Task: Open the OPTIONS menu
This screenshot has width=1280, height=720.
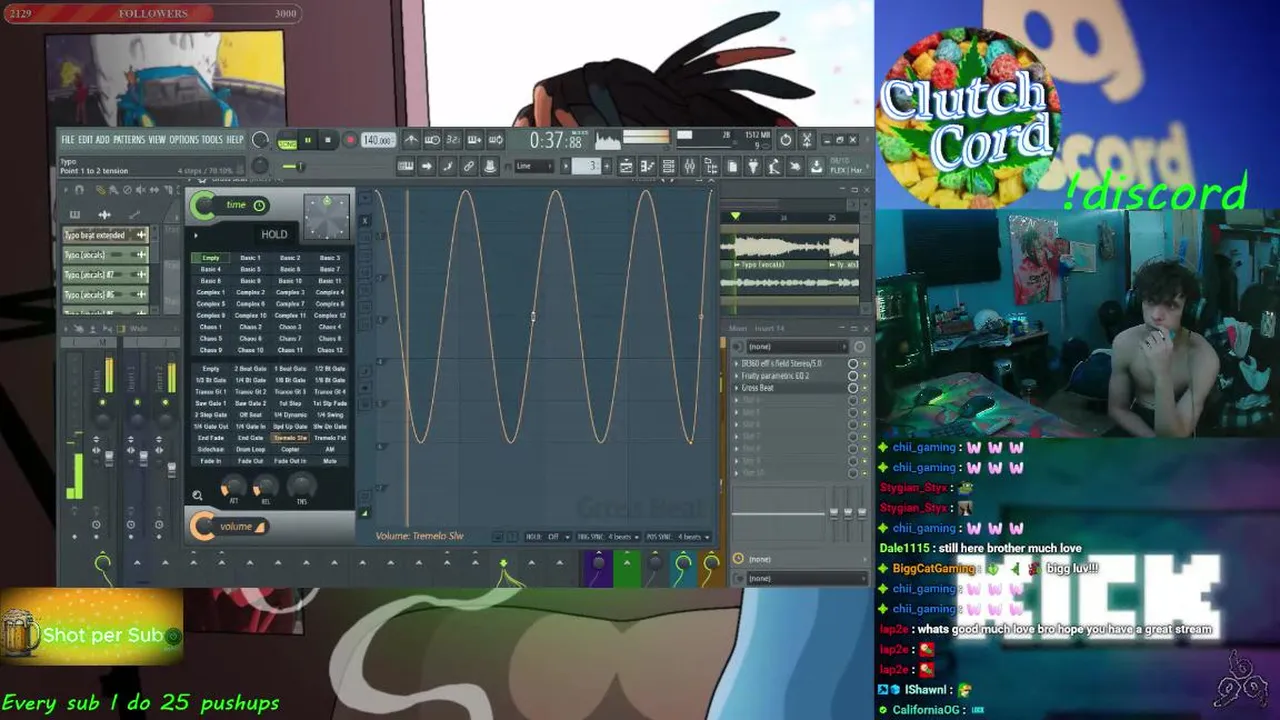Action: (x=184, y=139)
